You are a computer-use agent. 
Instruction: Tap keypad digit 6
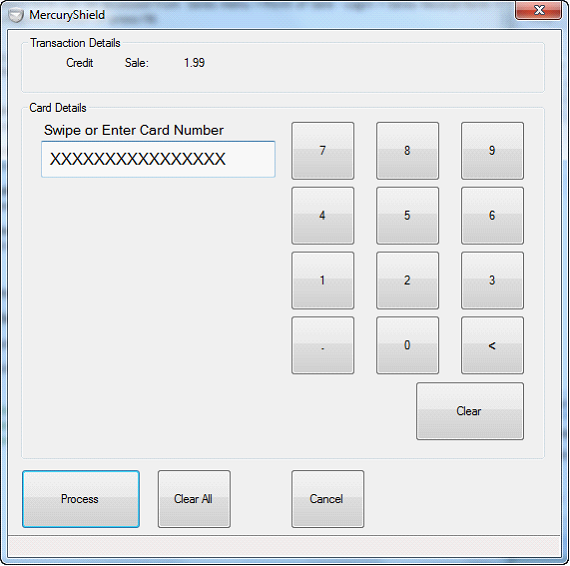(492, 216)
